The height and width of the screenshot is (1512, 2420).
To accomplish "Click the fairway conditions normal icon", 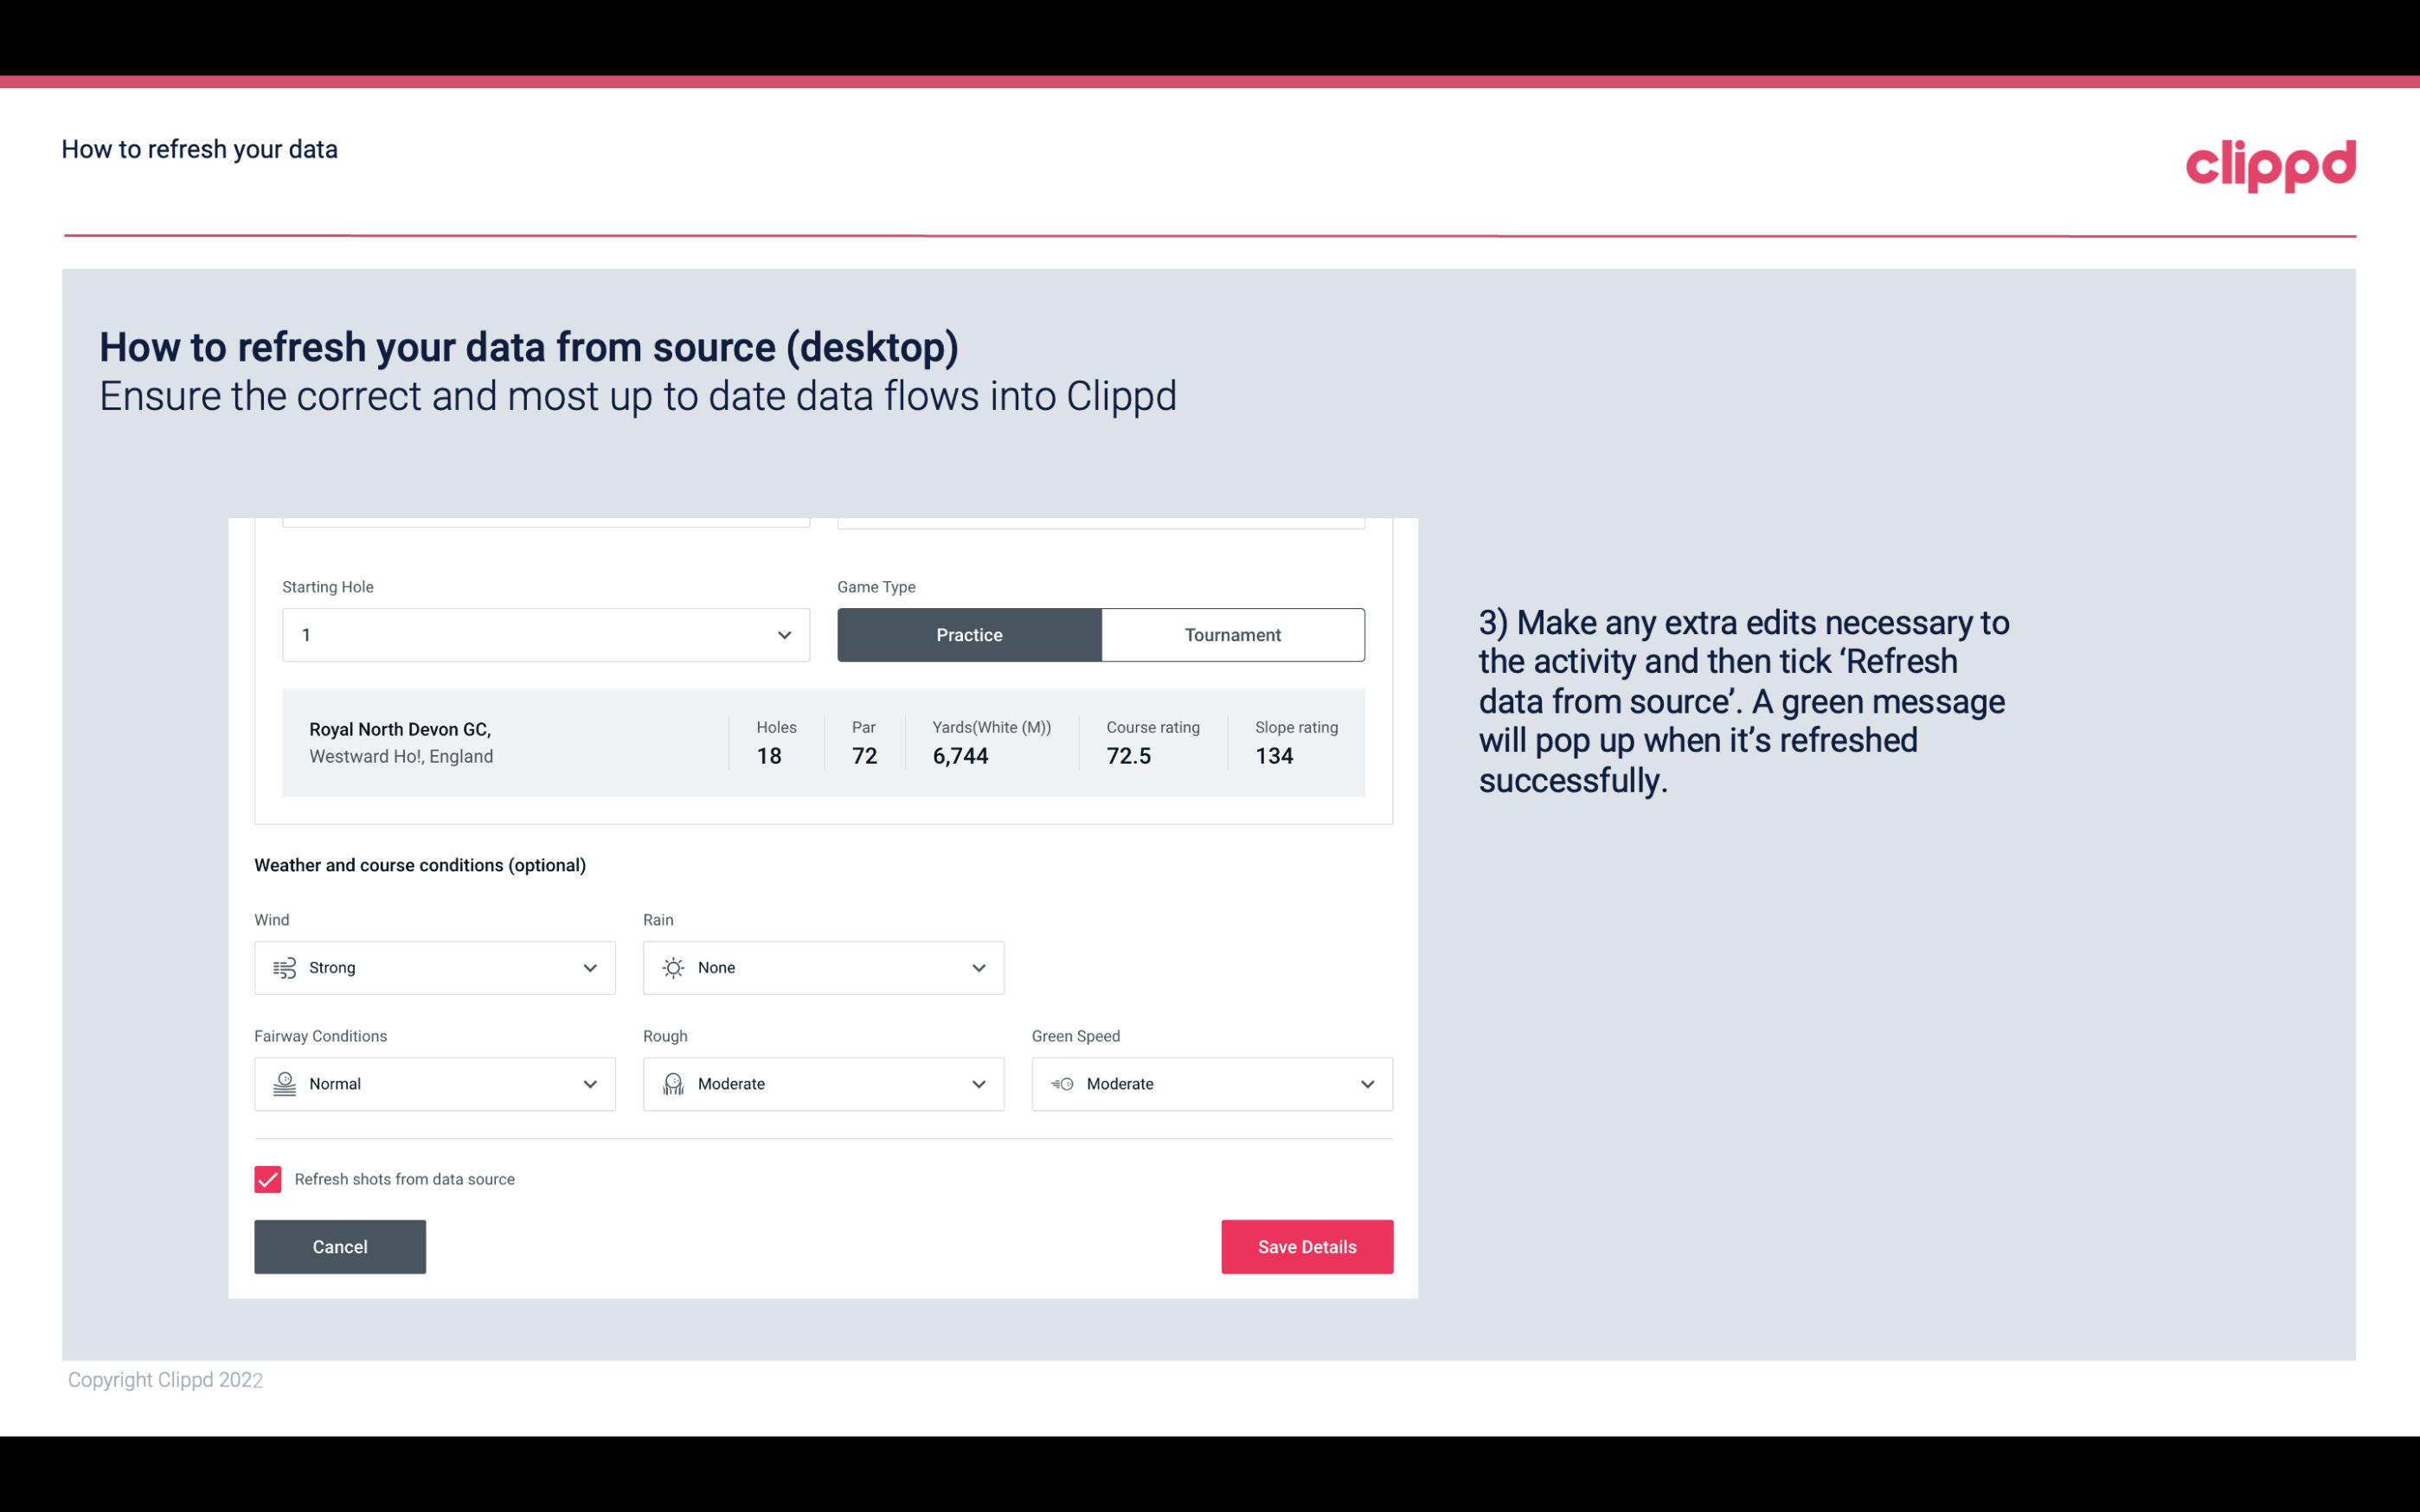I will coord(282,1084).
